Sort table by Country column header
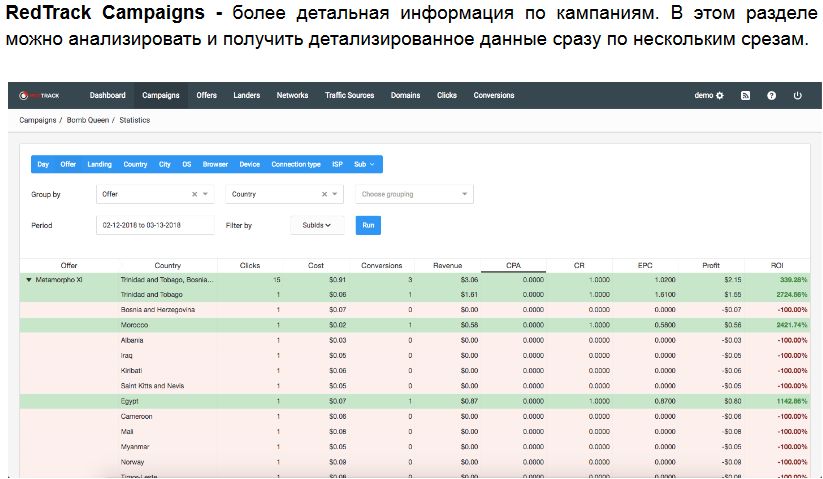 pos(168,265)
